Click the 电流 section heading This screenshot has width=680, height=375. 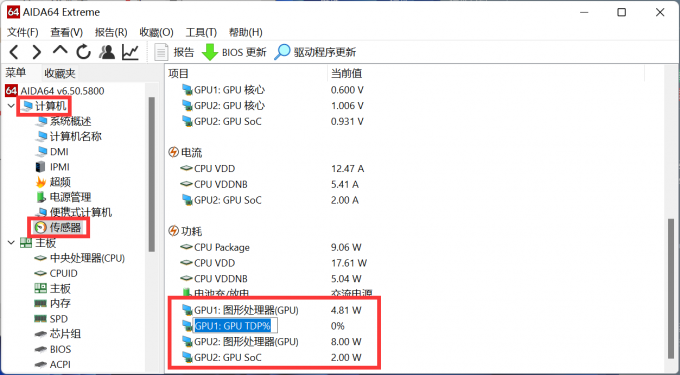(185, 153)
